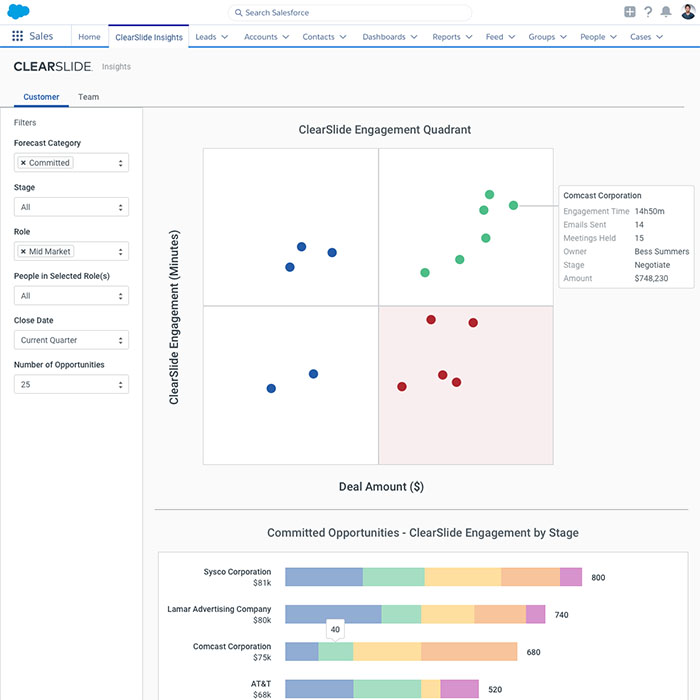The height and width of the screenshot is (700, 700).
Task: Open the help question mark icon
Action: point(648,12)
